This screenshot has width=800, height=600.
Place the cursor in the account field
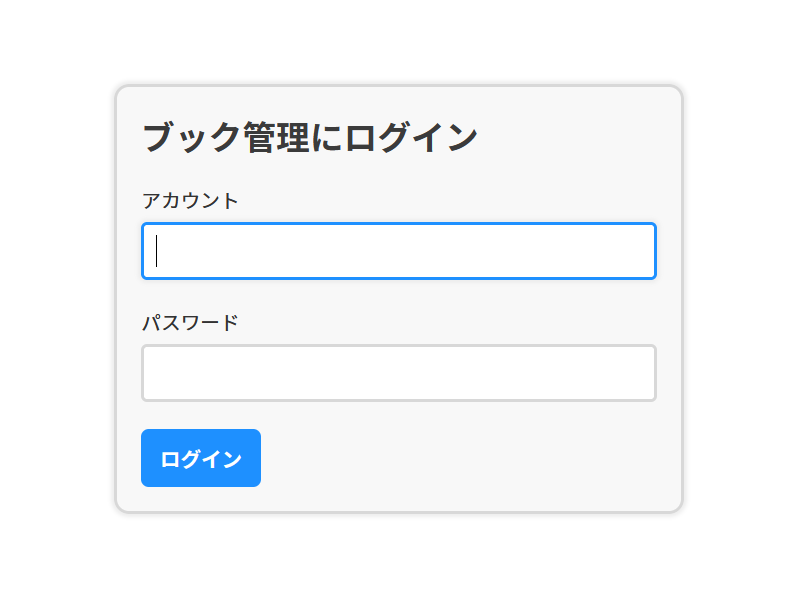coord(398,251)
